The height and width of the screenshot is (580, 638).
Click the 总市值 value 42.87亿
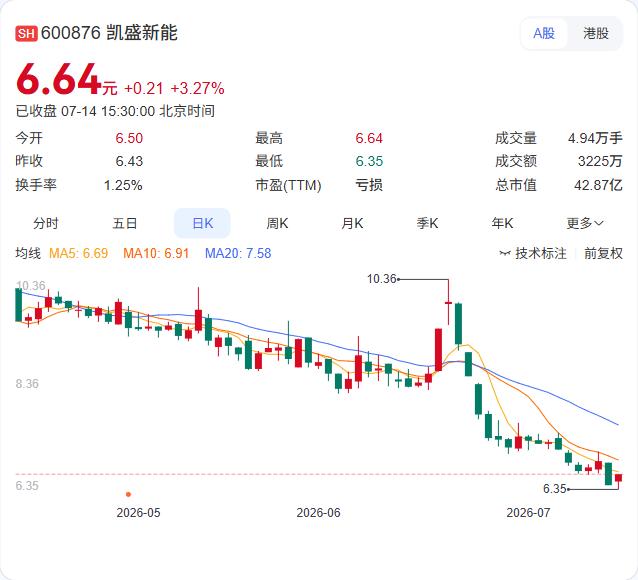(x=598, y=185)
